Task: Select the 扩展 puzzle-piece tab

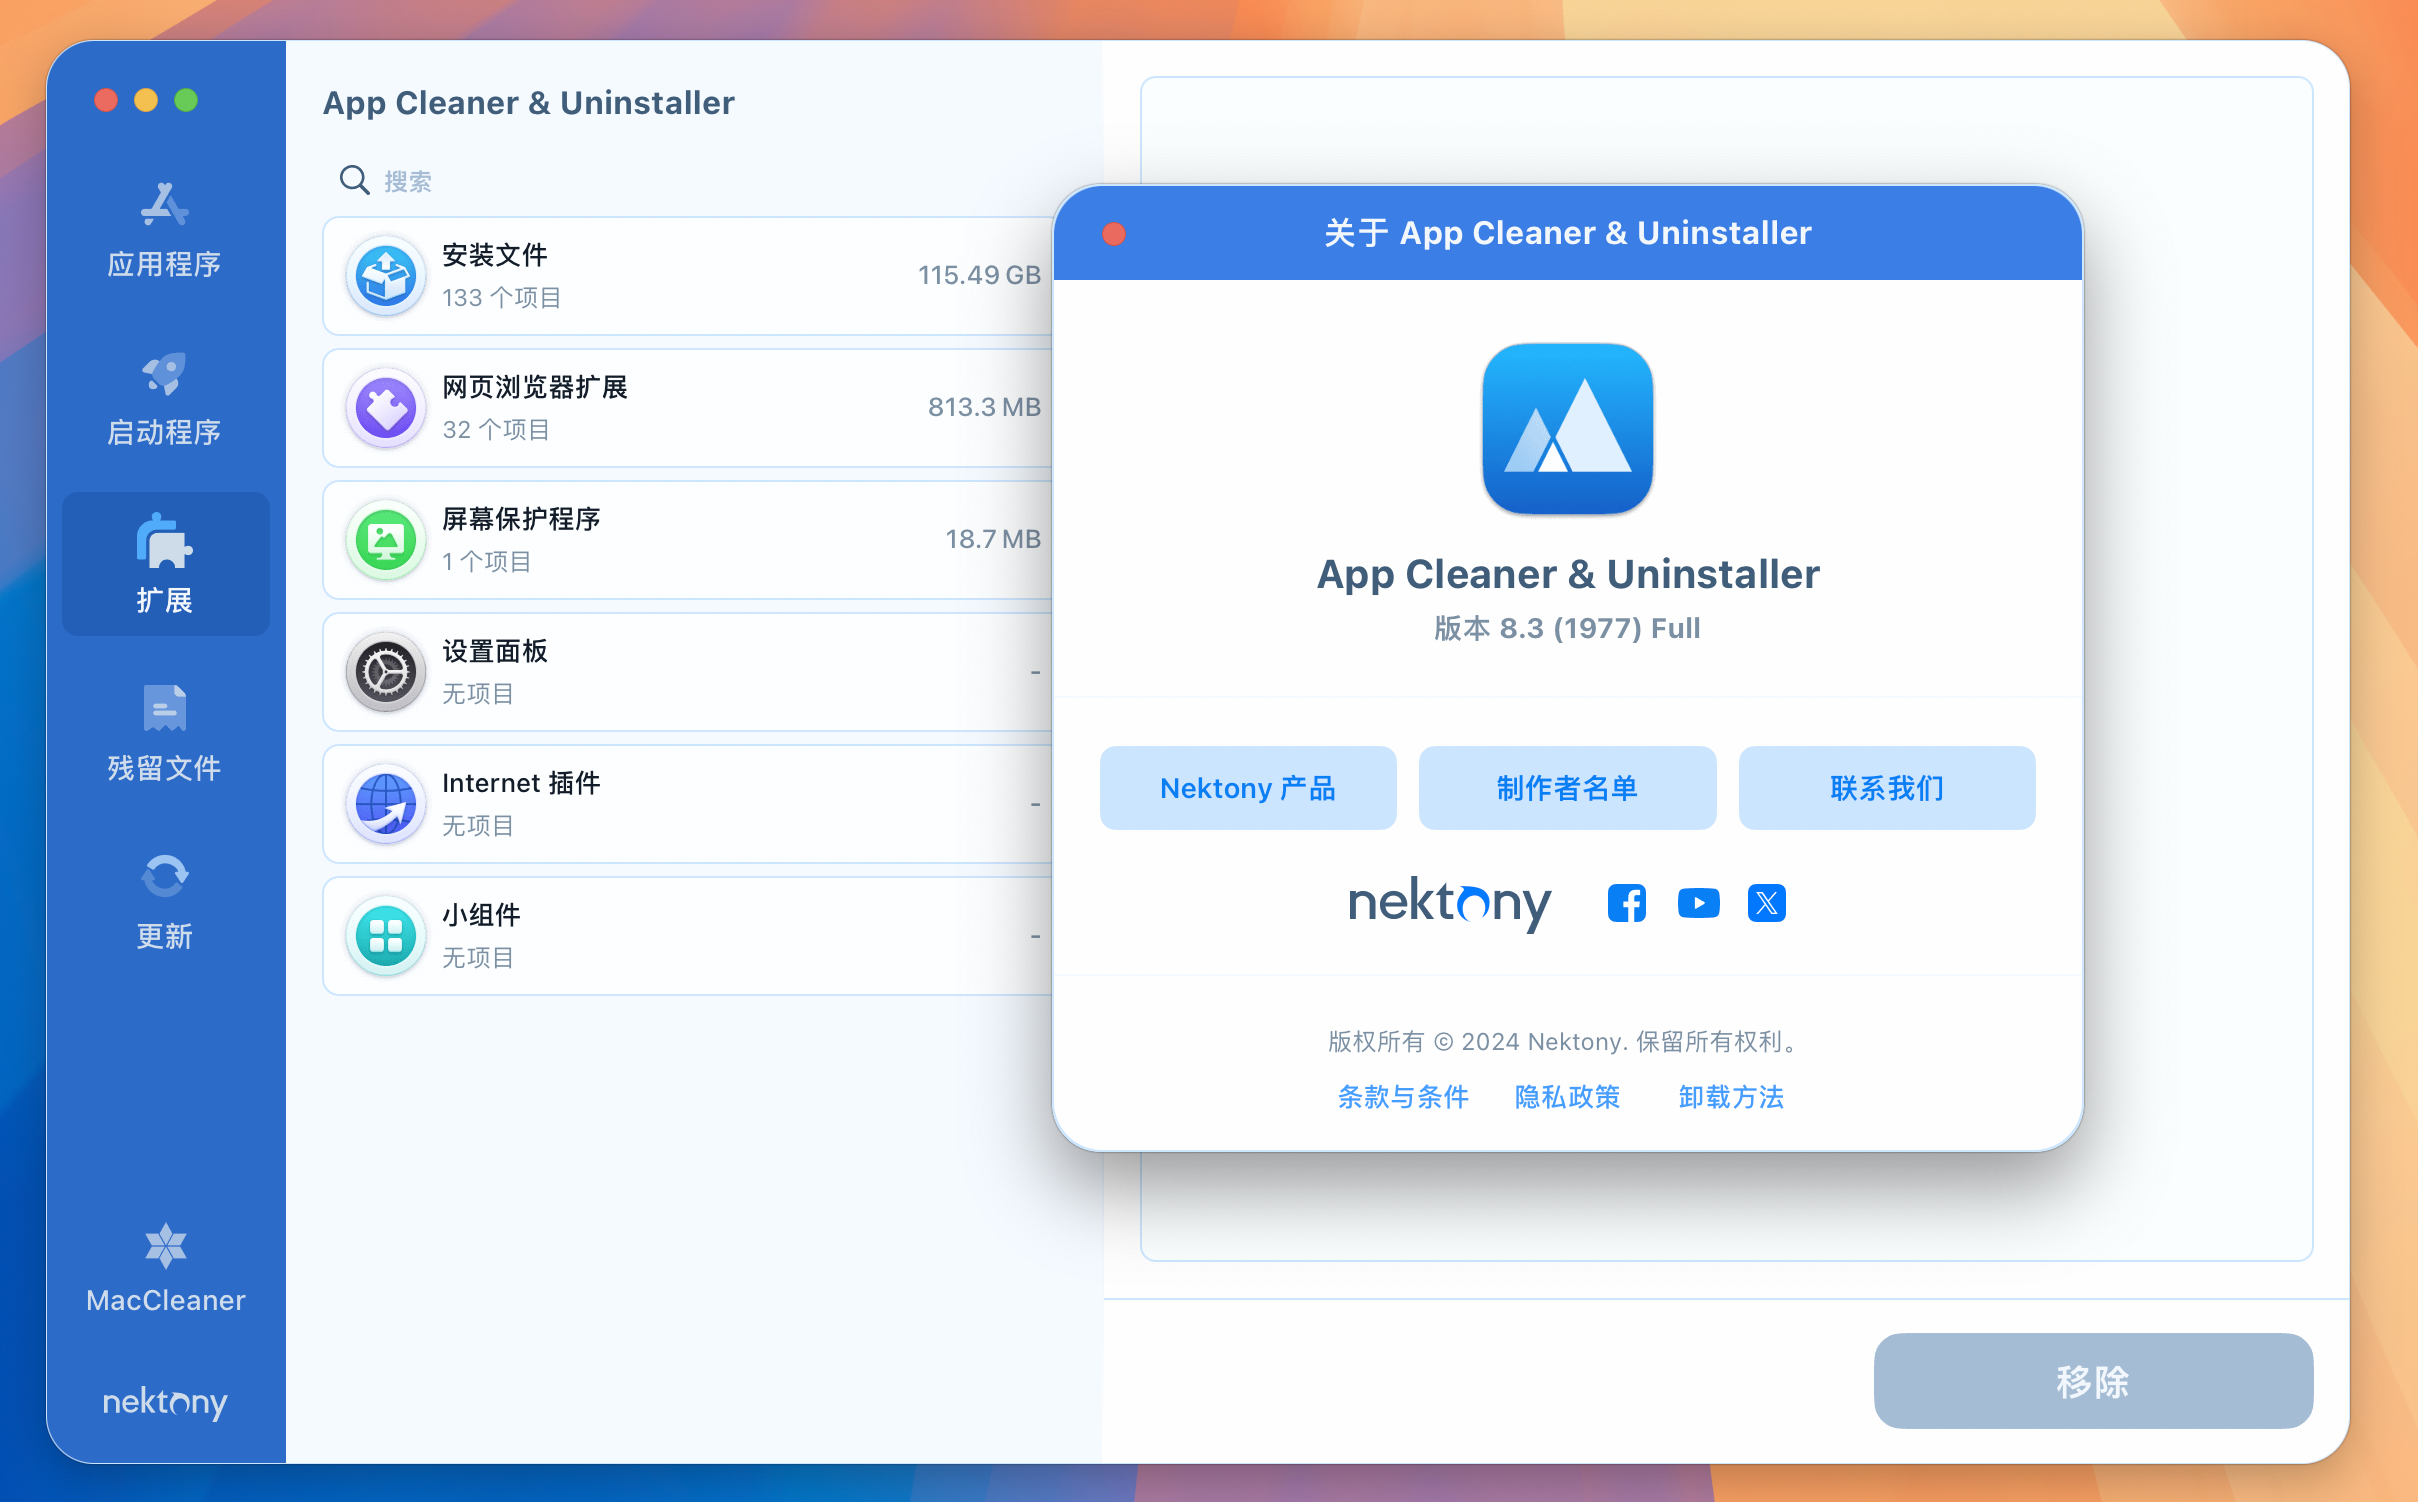Action: pyautogui.click(x=165, y=564)
